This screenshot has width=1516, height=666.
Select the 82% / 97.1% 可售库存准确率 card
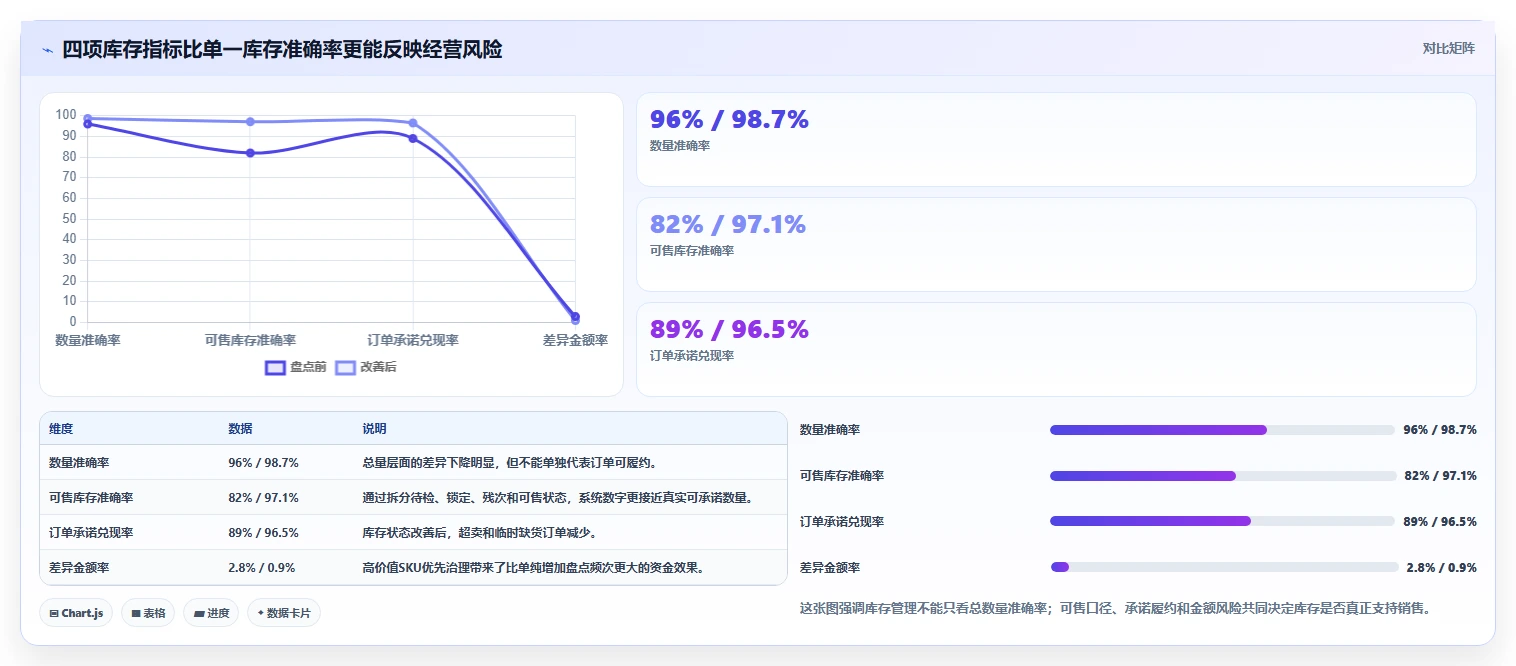tap(1056, 245)
